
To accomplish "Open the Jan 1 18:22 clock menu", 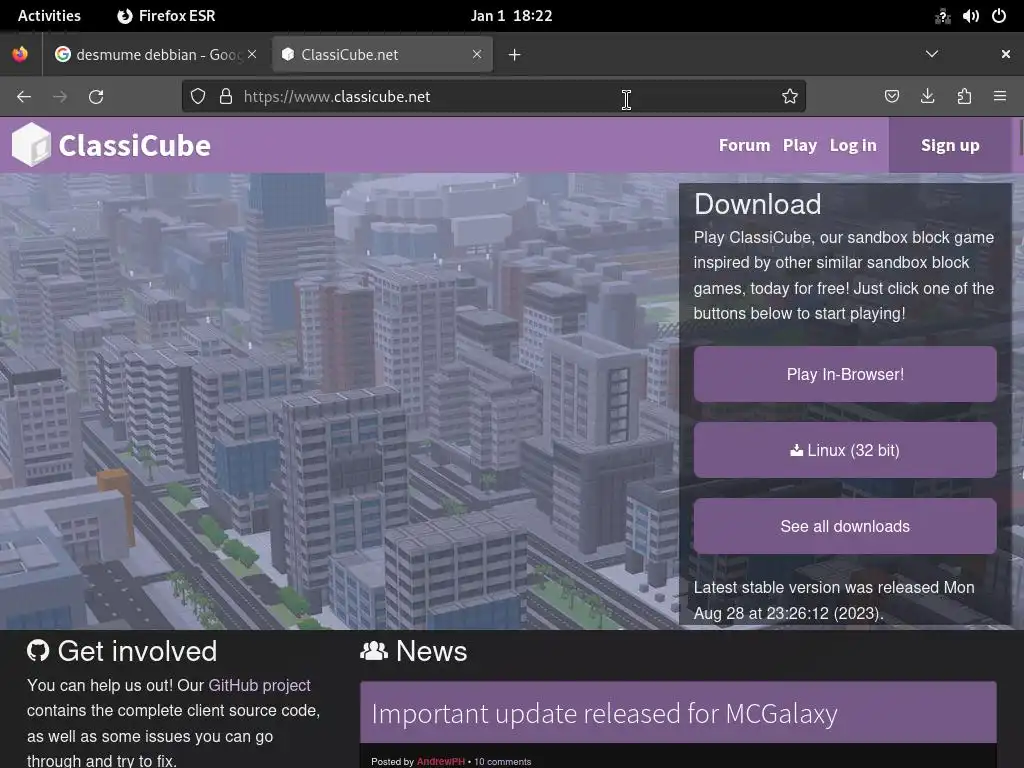I will pos(511,16).
